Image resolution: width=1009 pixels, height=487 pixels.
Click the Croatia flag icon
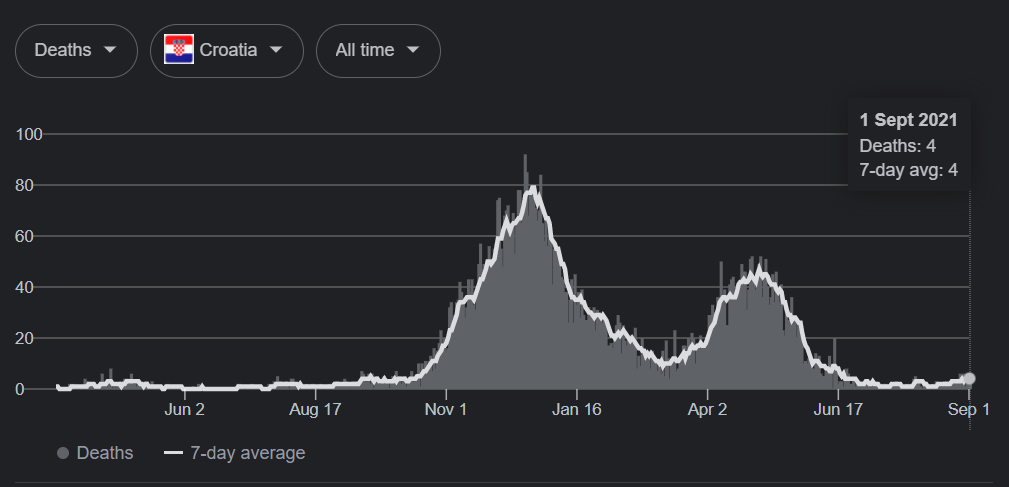coord(179,50)
